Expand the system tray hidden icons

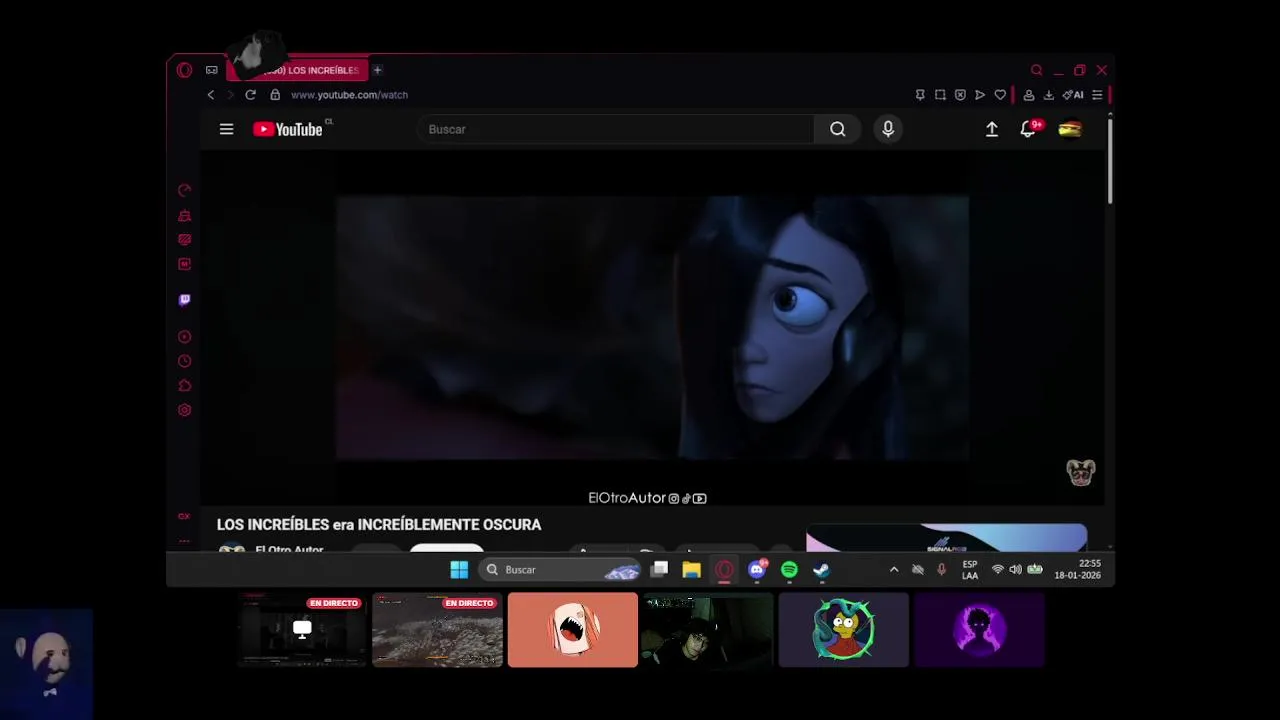click(x=894, y=570)
